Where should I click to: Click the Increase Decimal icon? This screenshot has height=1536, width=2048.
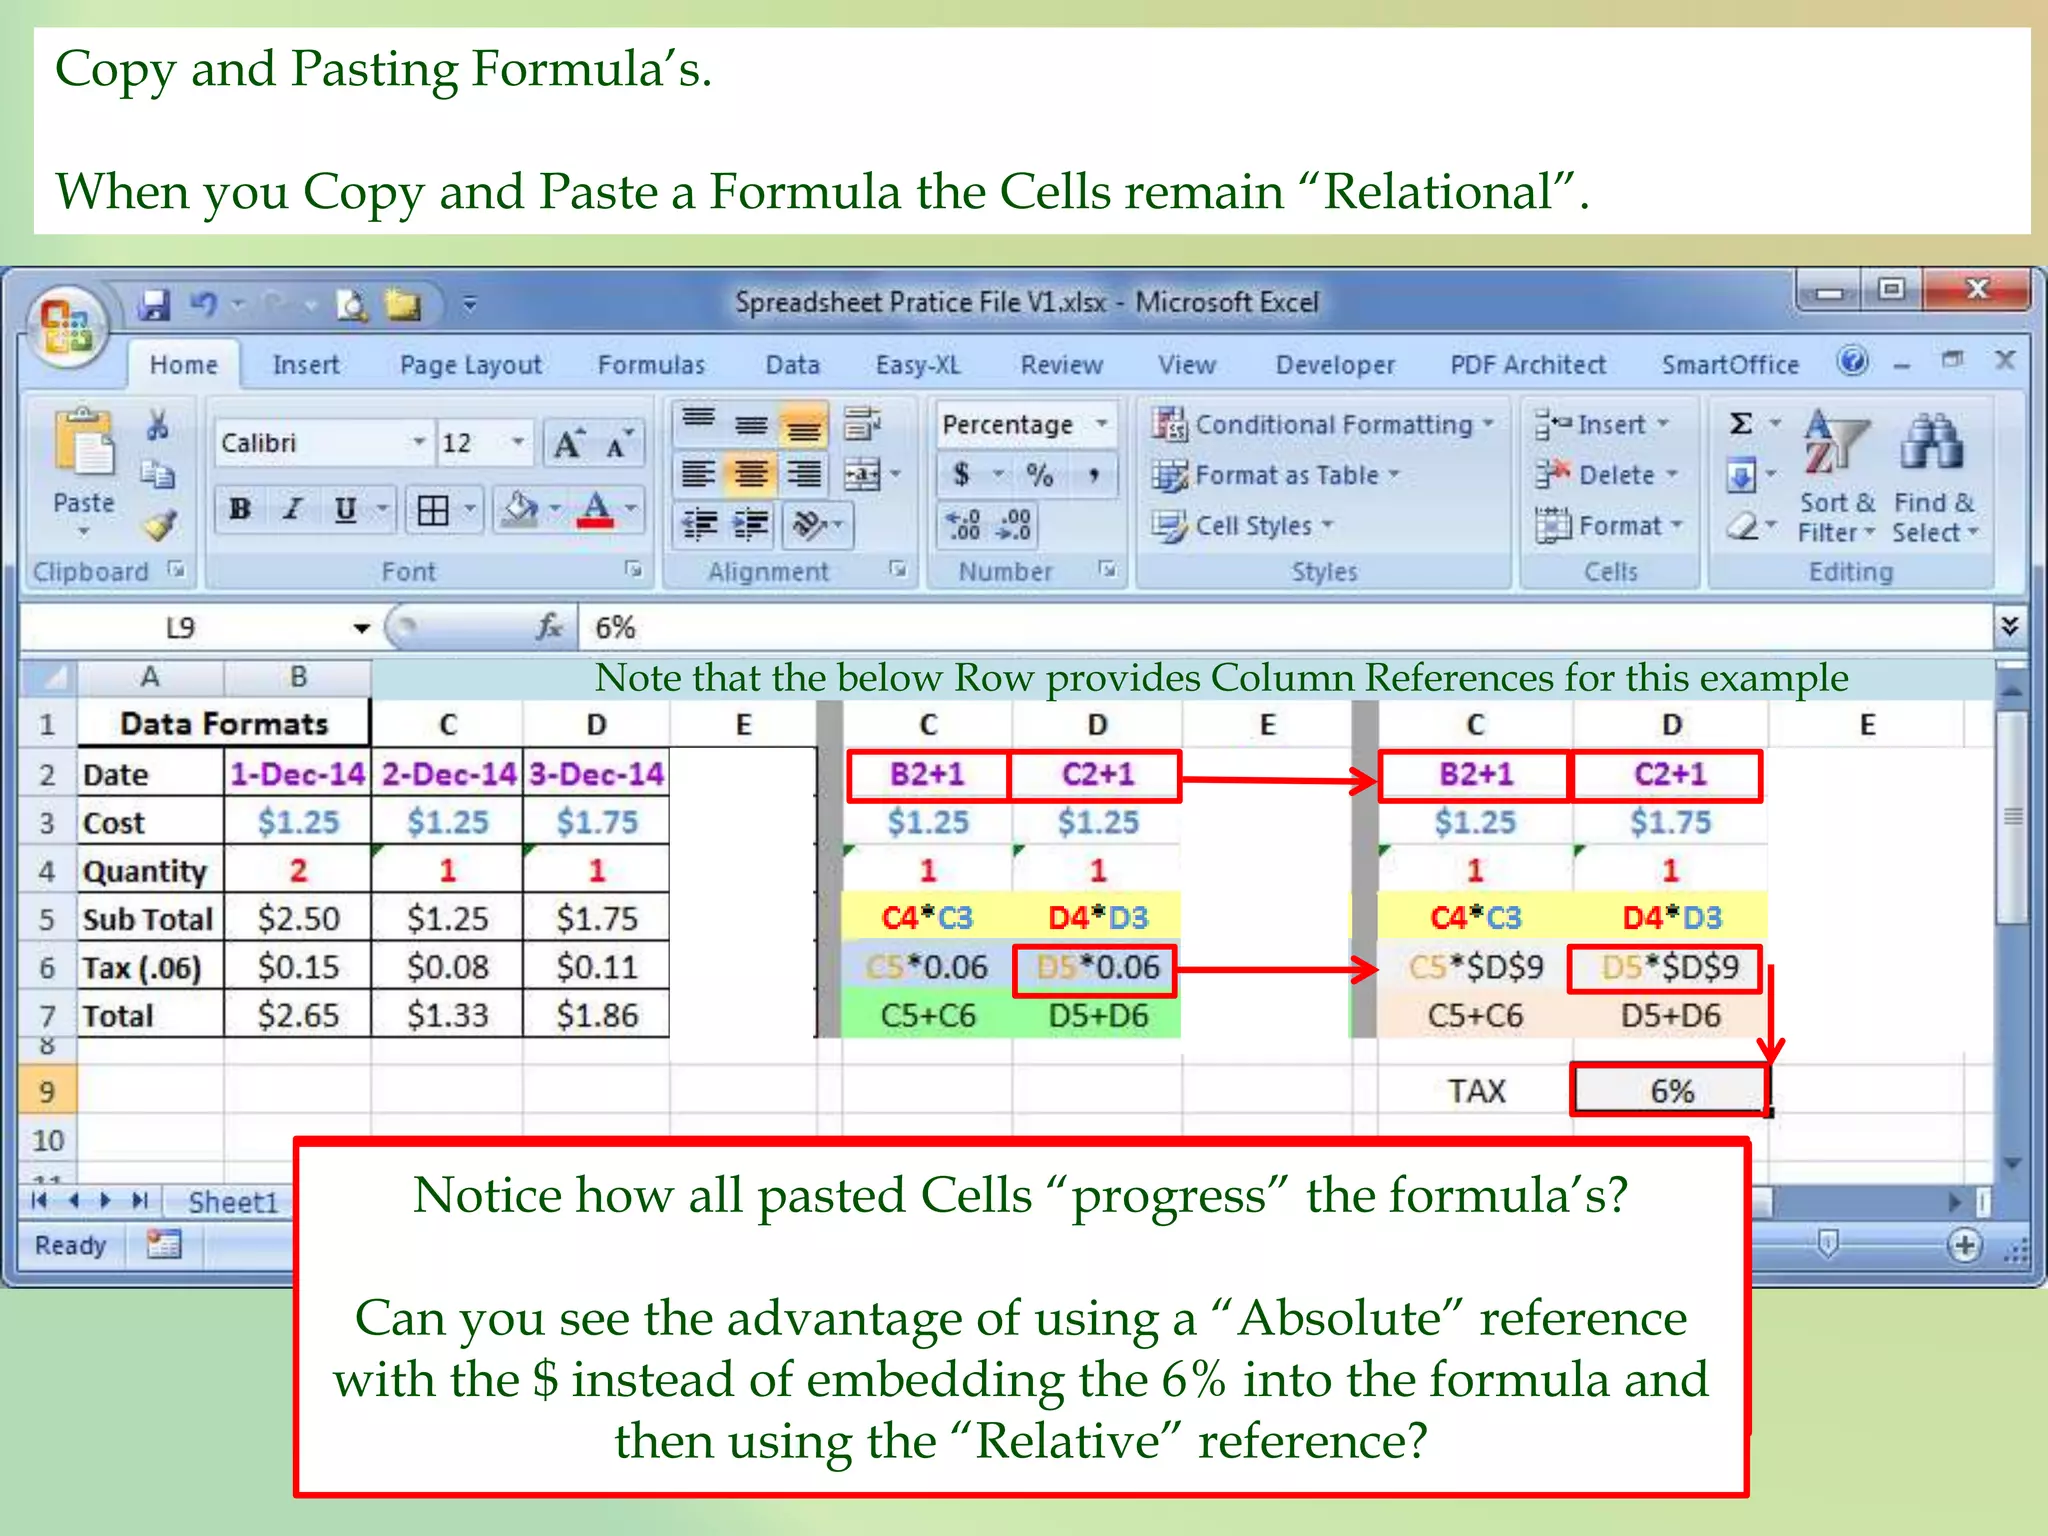click(964, 524)
